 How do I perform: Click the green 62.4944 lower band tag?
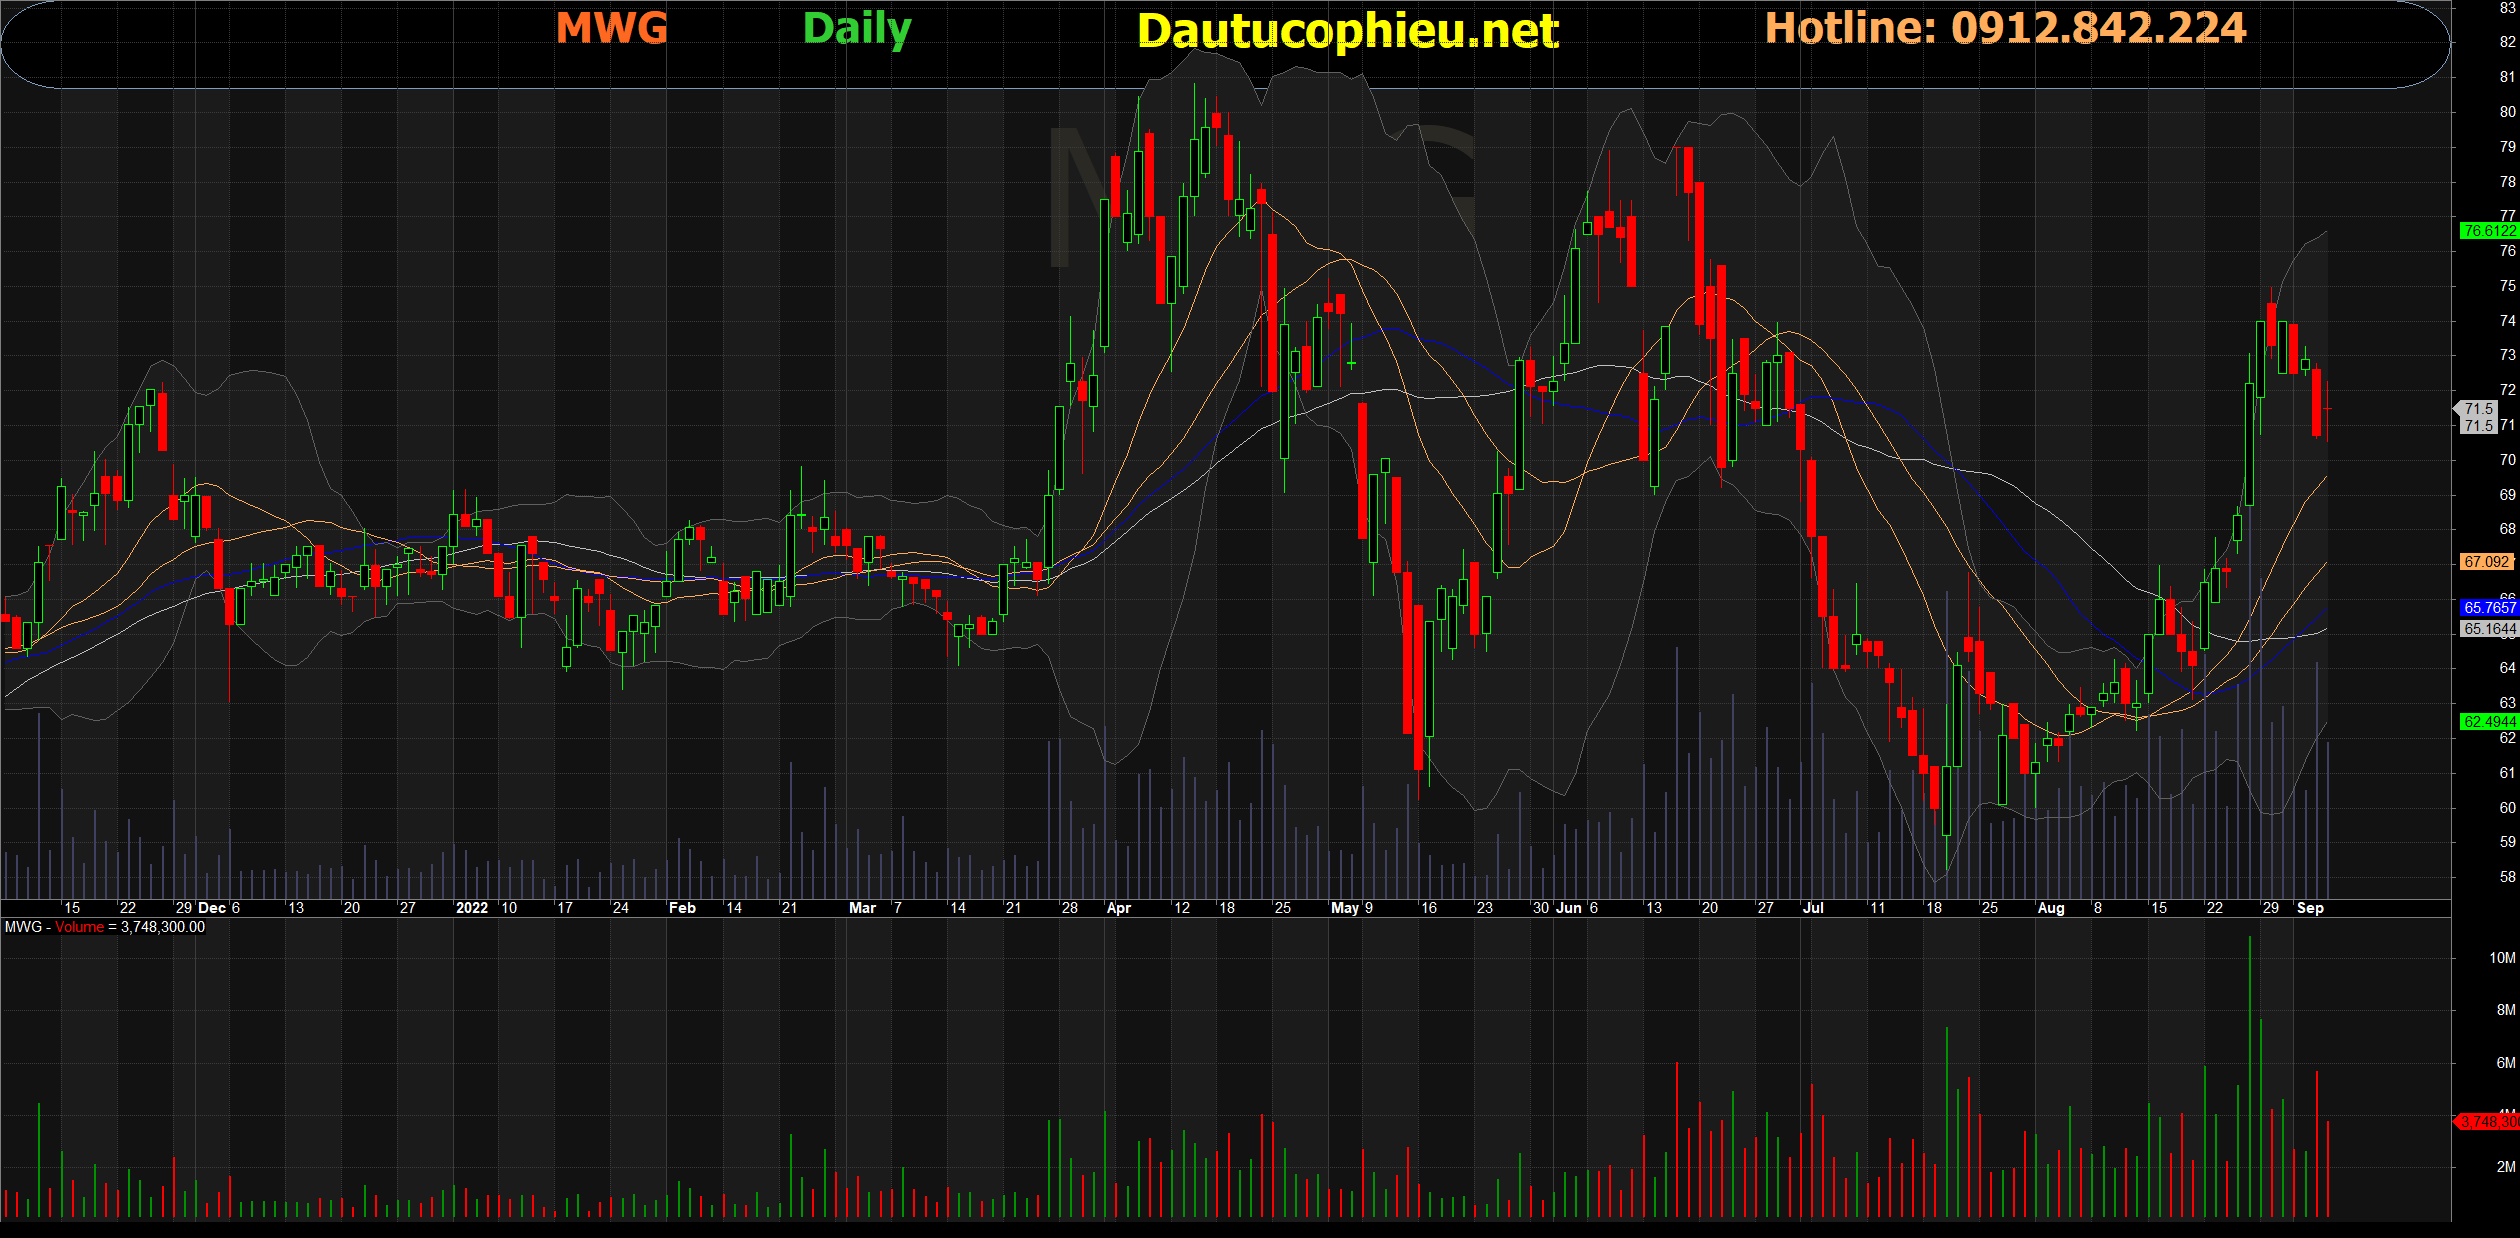point(2488,722)
